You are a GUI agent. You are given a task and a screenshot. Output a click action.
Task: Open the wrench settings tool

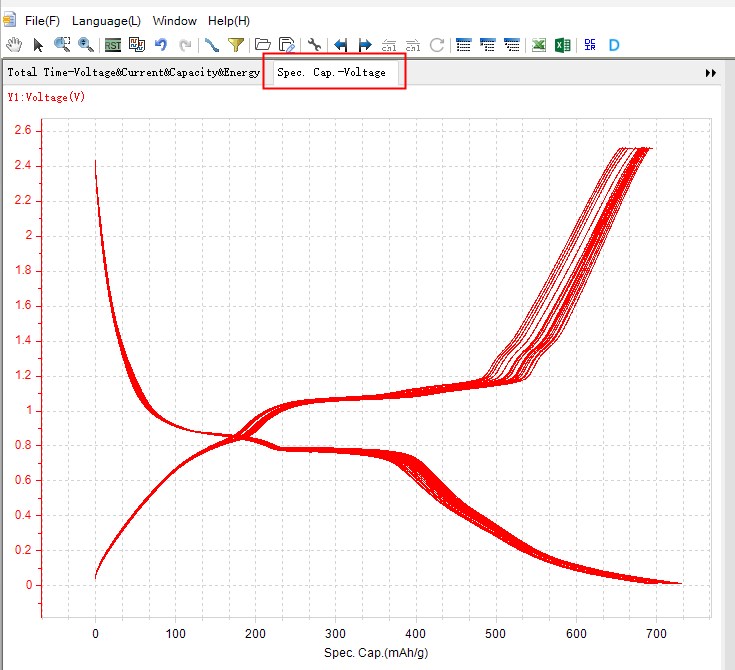click(x=314, y=45)
